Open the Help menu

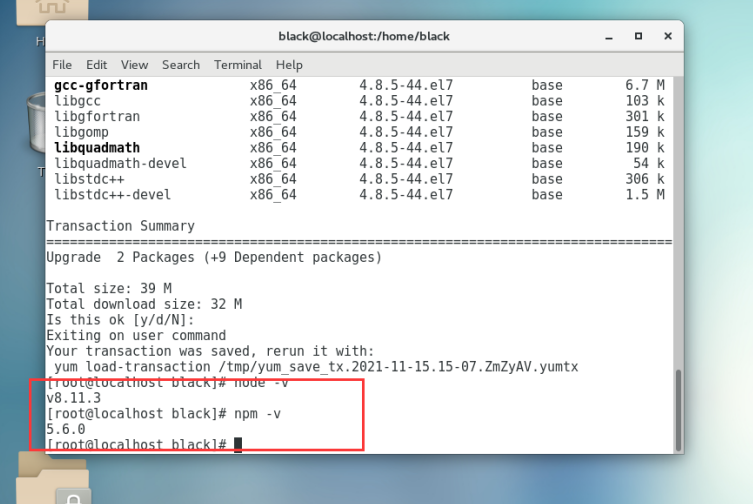[x=289, y=65]
